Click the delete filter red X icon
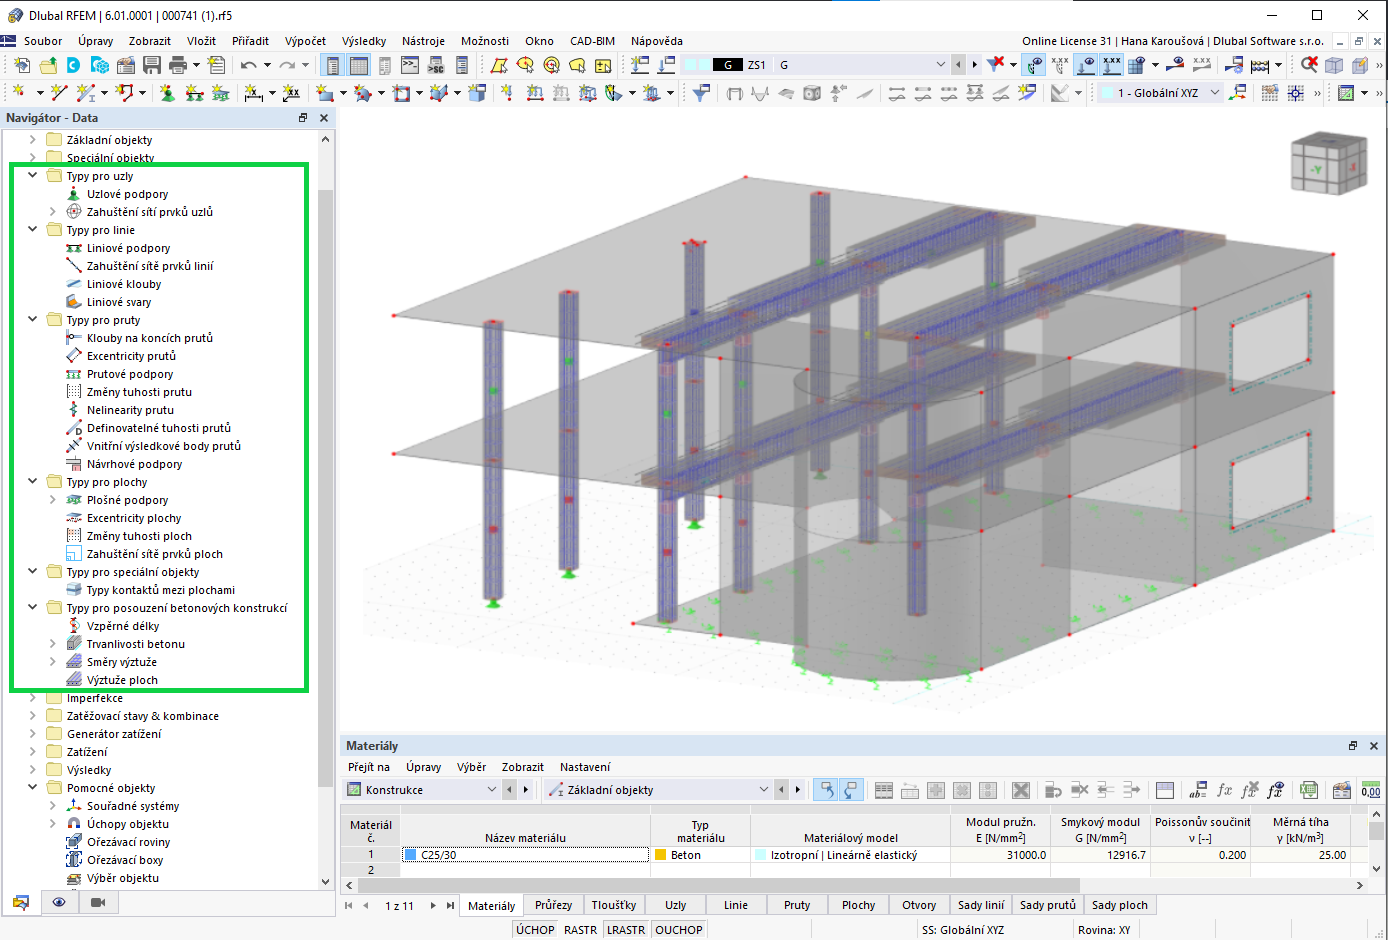This screenshot has height=940, width=1388. [996, 65]
